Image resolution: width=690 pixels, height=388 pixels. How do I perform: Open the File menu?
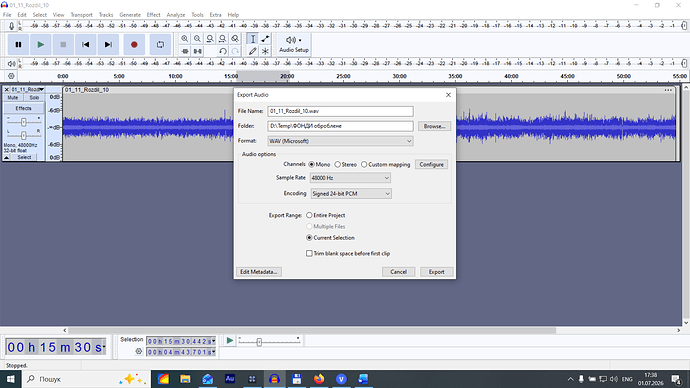click(7, 15)
